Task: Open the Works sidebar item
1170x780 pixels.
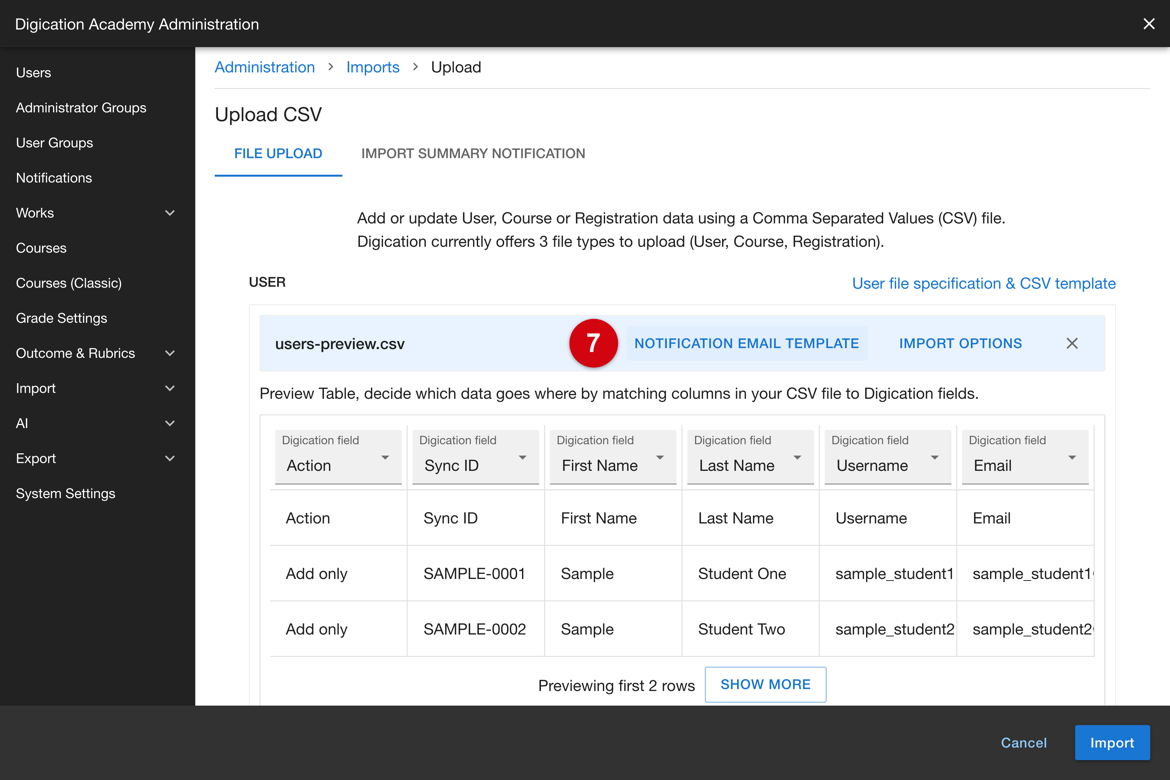Action: [x=34, y=213]
